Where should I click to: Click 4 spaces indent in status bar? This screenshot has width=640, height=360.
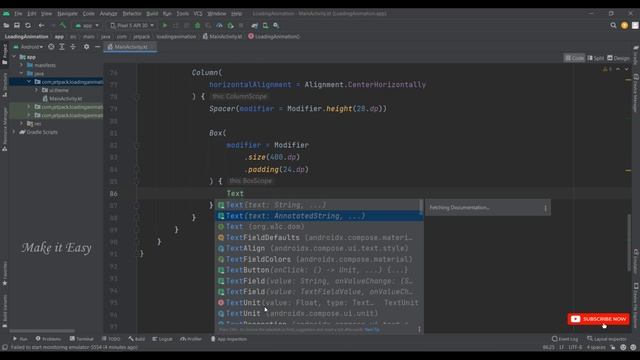(x=596, y=347)
